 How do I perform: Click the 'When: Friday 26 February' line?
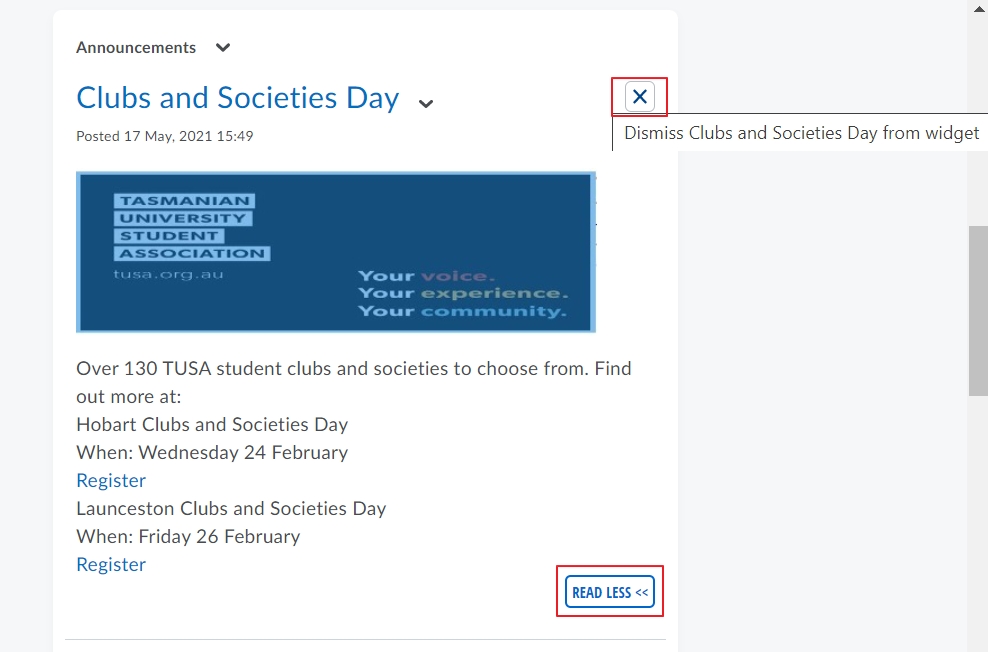(x=188, y=537)
